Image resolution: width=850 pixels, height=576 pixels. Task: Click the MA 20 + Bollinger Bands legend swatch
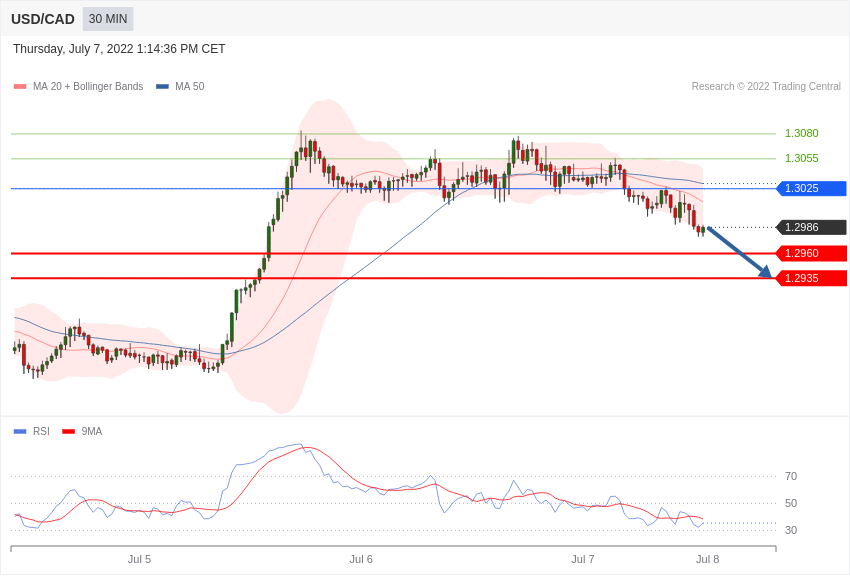(20, 87)
